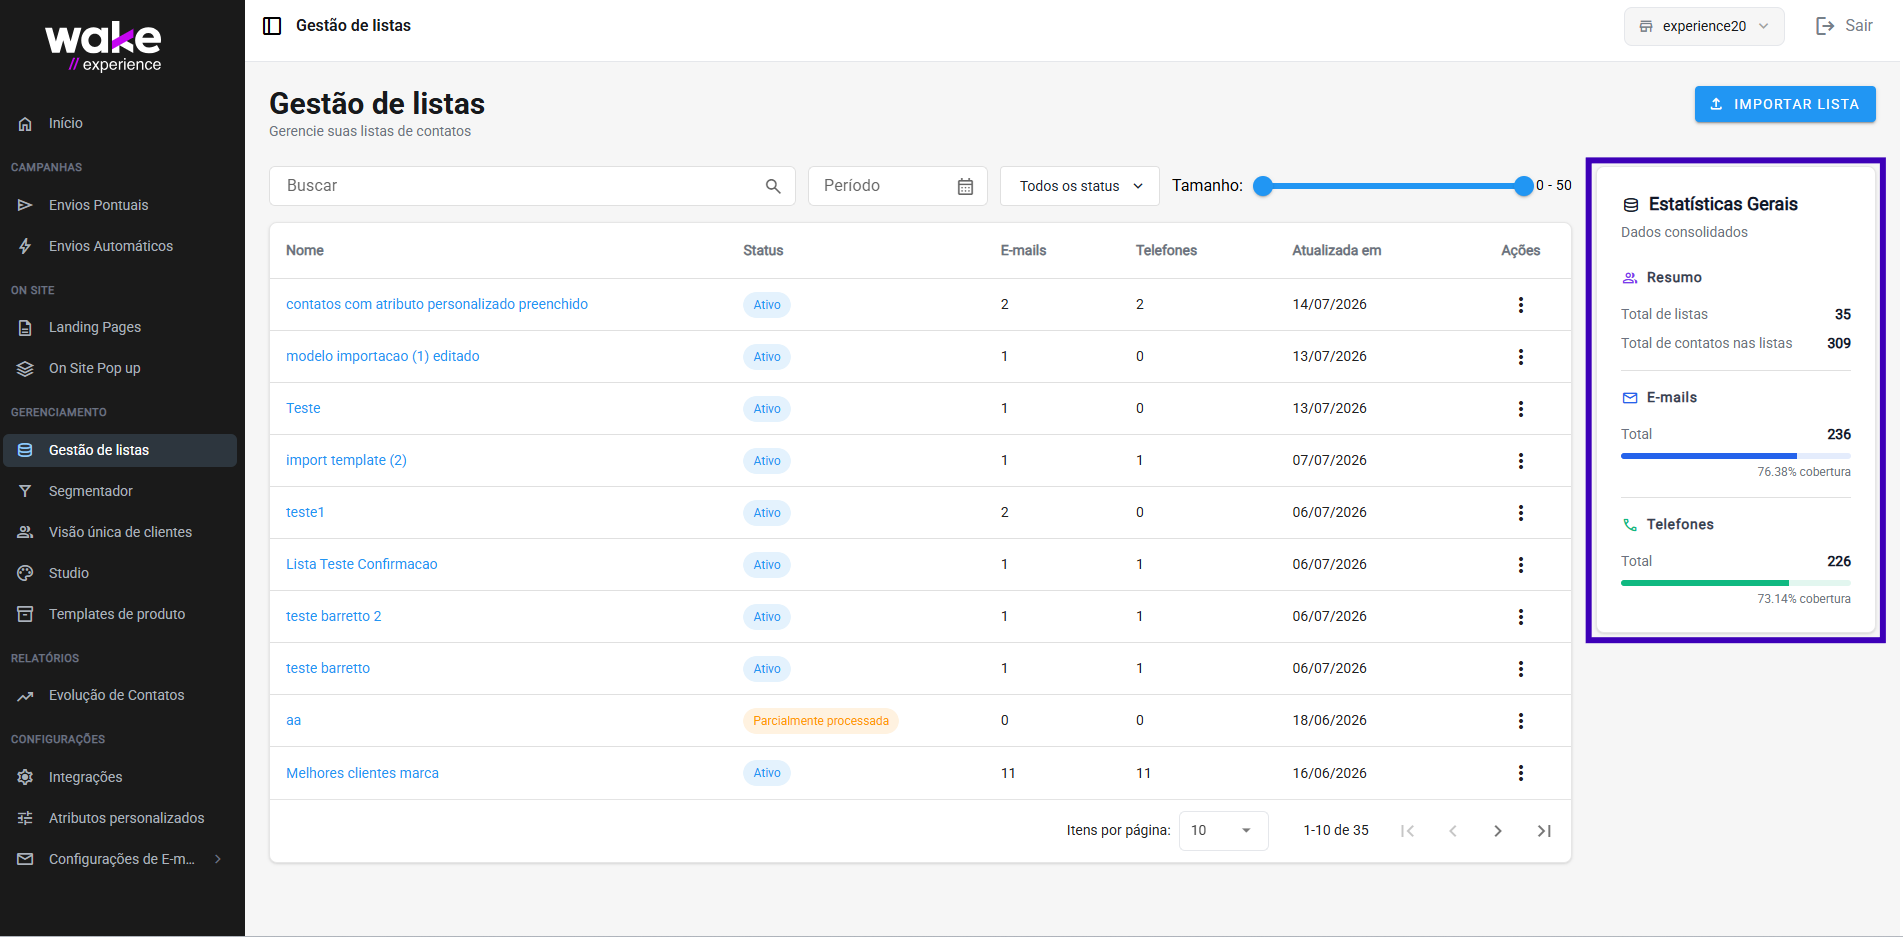Open actions for Lista Teste Confirmacao

[1520, 565]
